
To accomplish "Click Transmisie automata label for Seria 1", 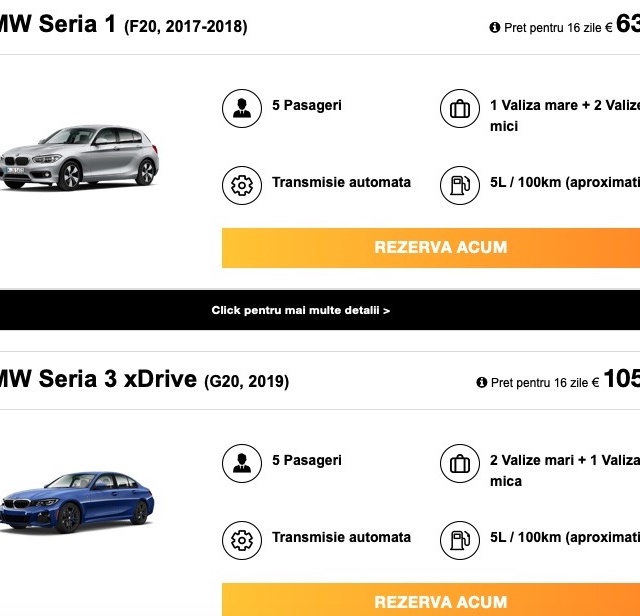I will tap(341, 183).
